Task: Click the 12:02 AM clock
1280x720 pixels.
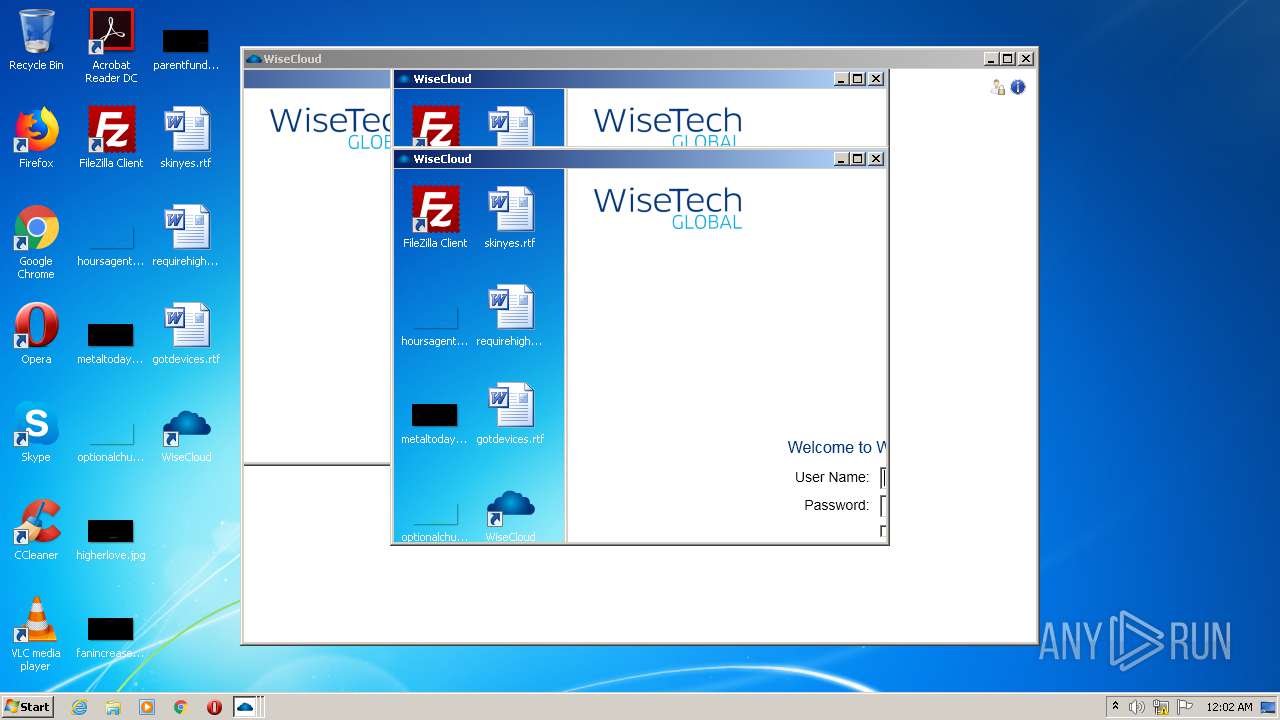Action: 1229,707
